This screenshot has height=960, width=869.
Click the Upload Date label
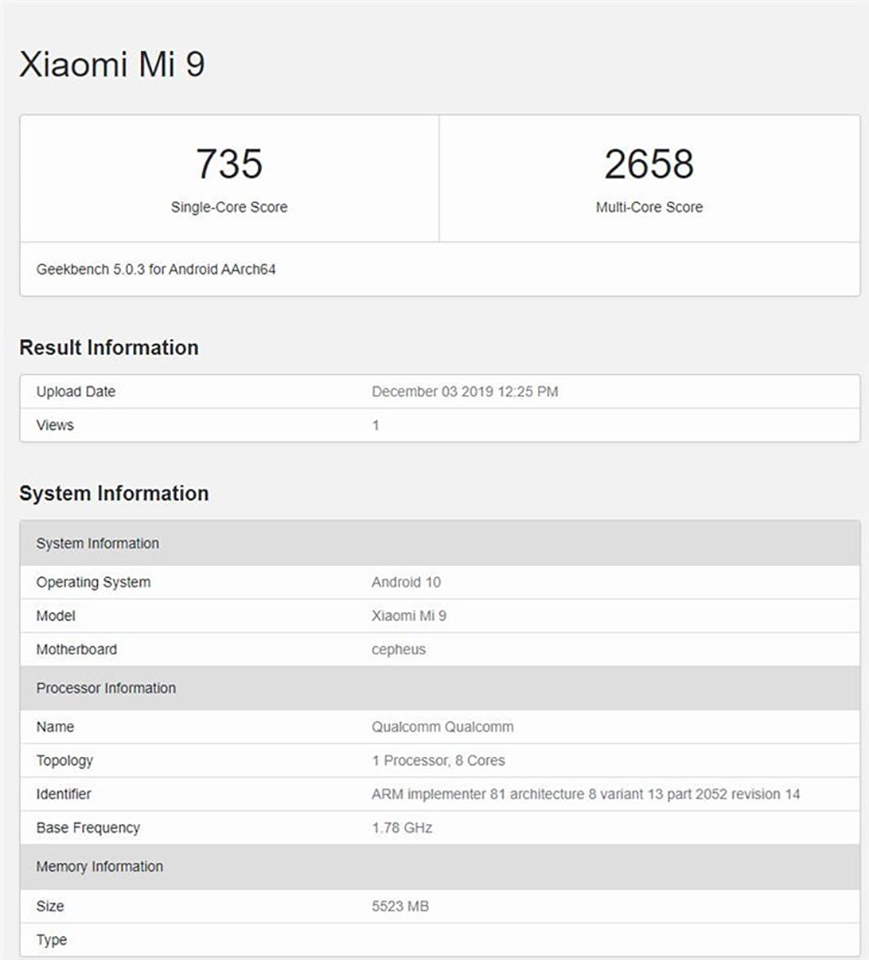76,392
